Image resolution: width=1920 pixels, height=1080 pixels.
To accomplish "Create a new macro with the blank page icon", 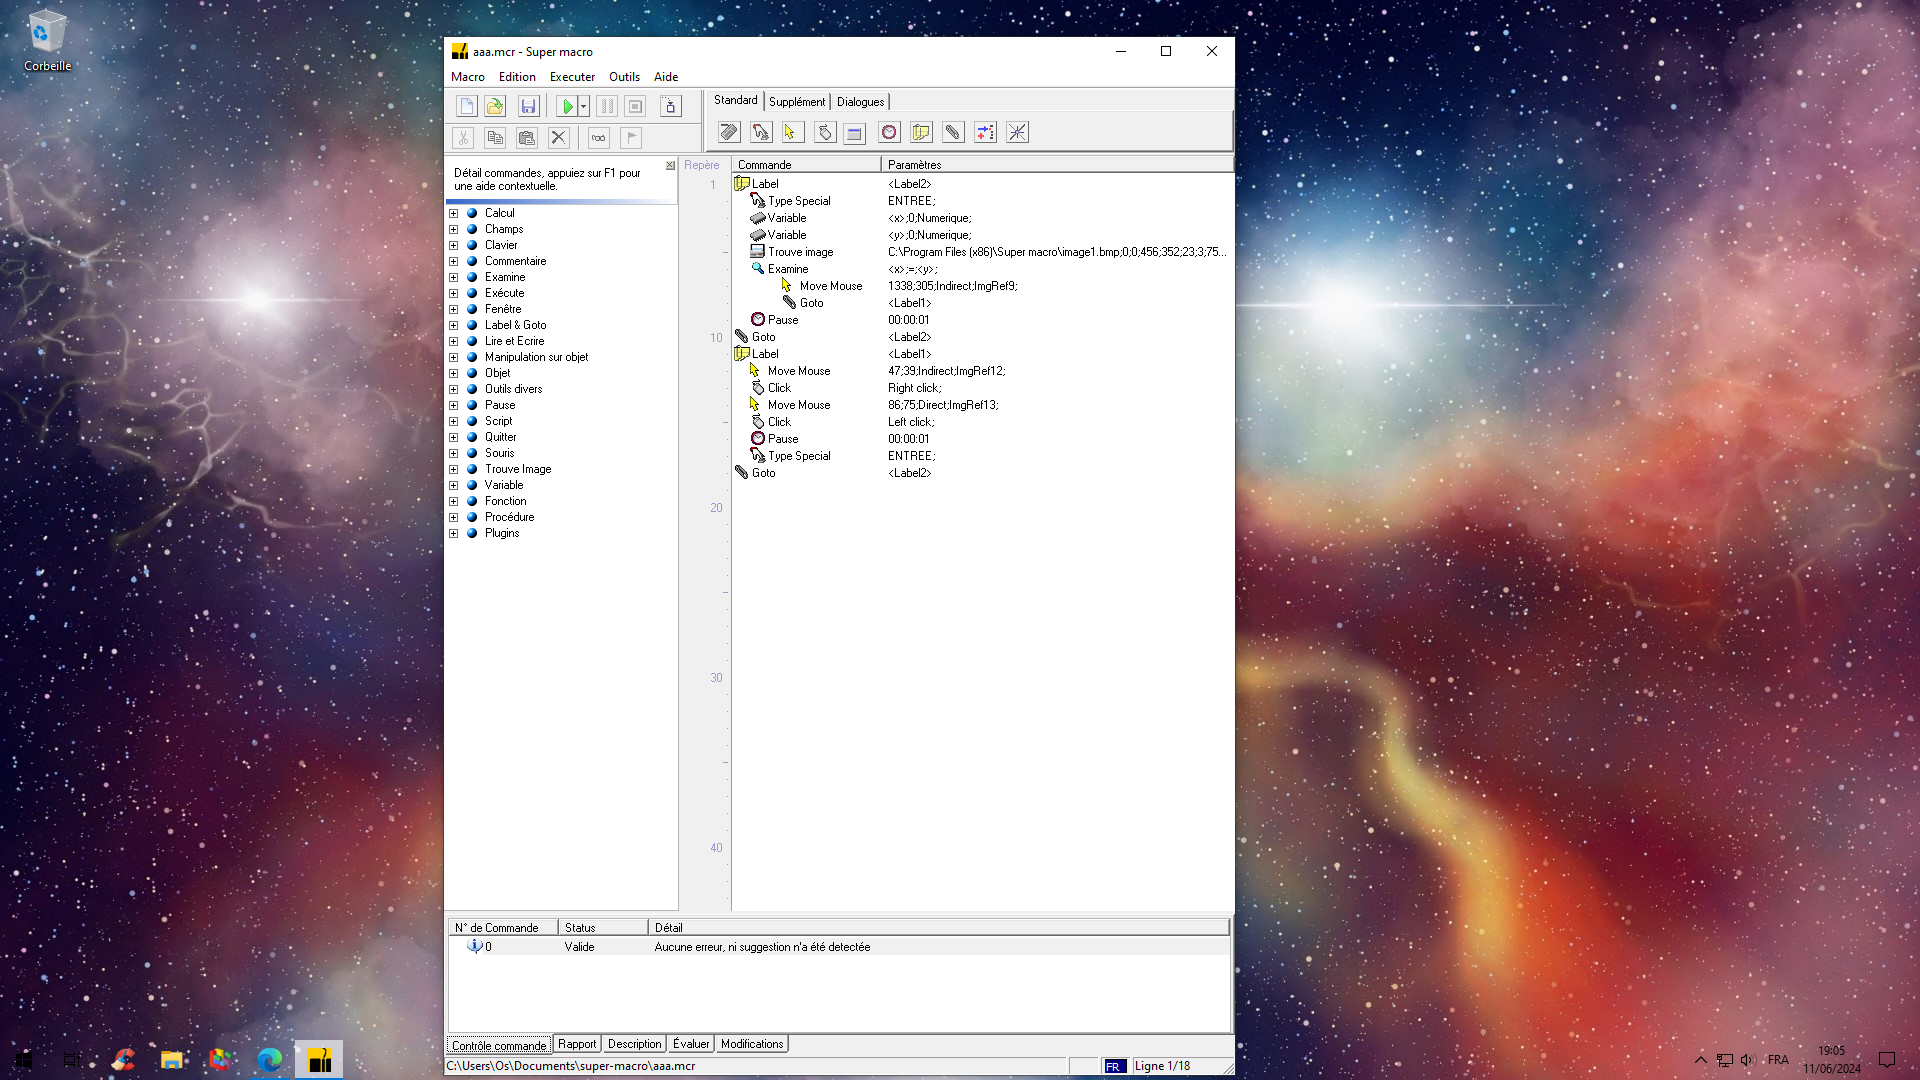I will [x=466, y=106].
